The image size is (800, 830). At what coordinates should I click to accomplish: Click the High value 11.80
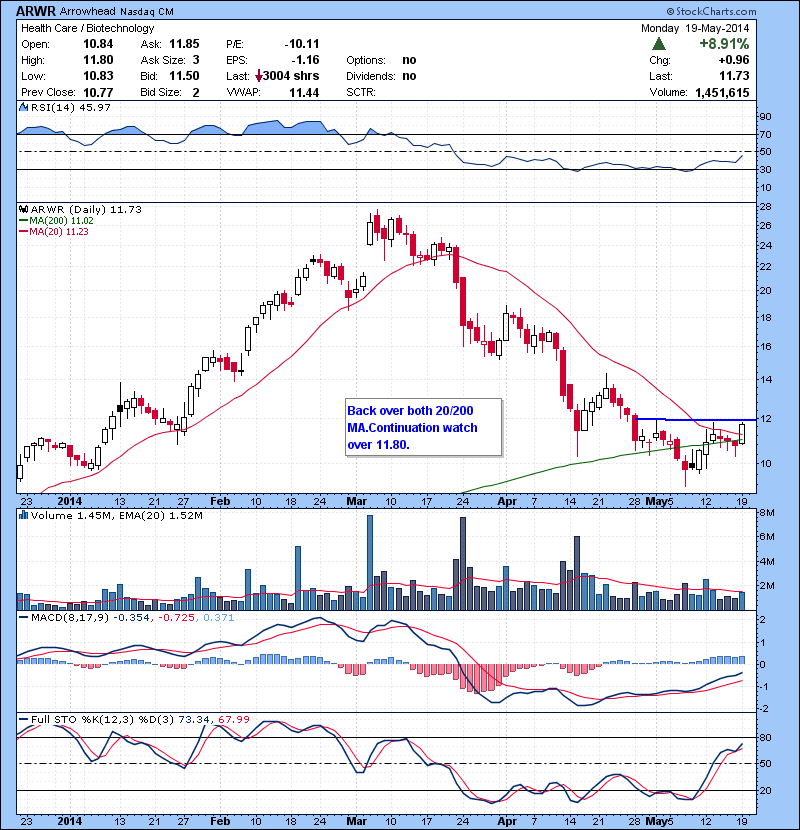pyautogui.click(x=98, y=60)
